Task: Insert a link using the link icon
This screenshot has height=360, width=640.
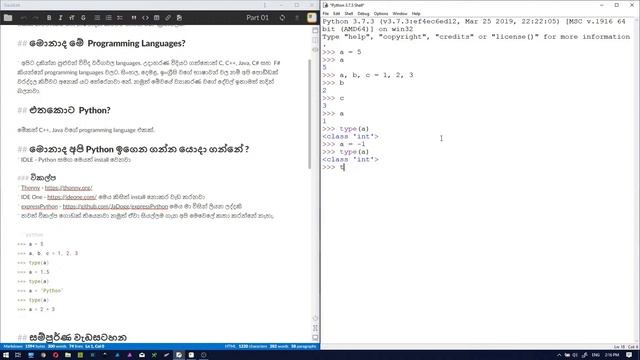Action: [168, 18]
